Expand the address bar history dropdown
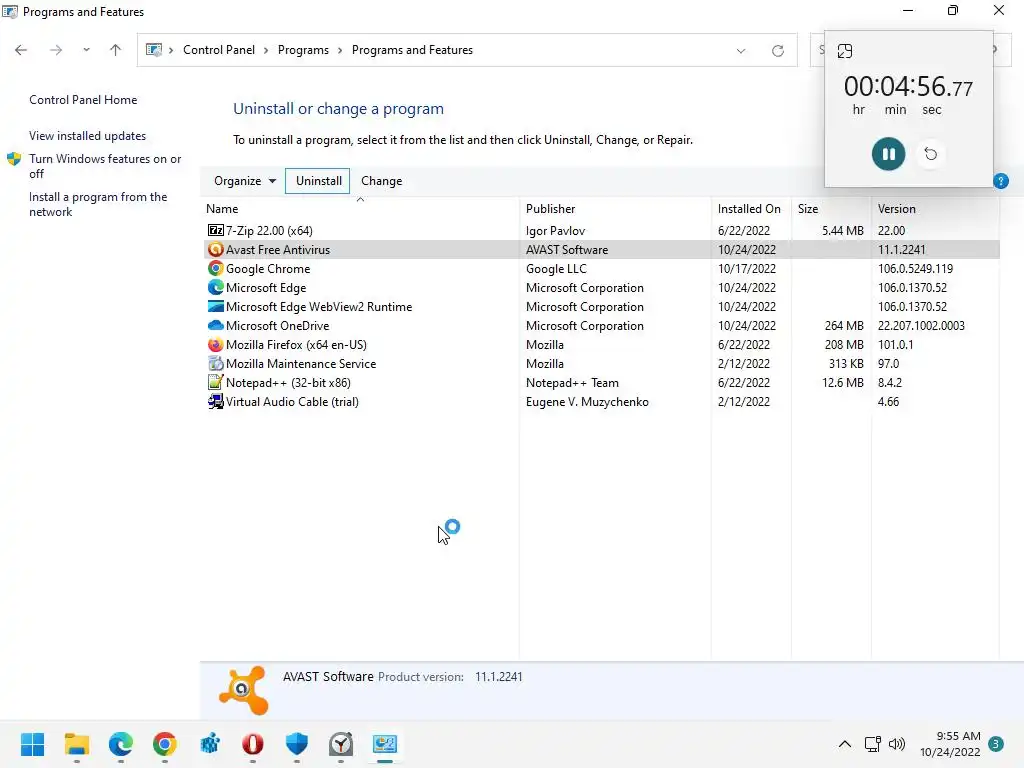 click(x=741, y=51)
